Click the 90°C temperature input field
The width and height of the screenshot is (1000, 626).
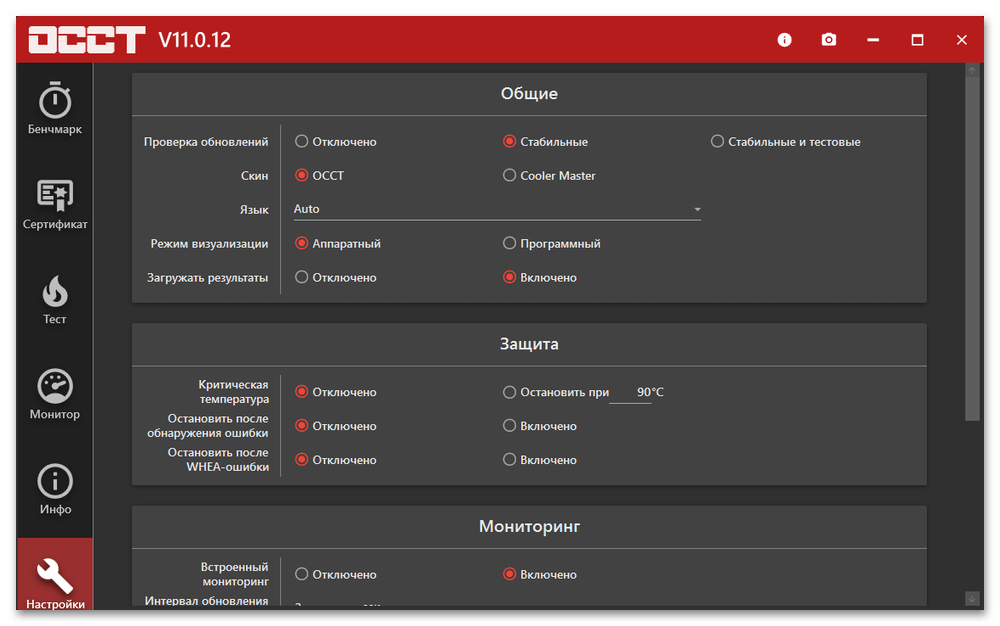click(x=632, y=393)
